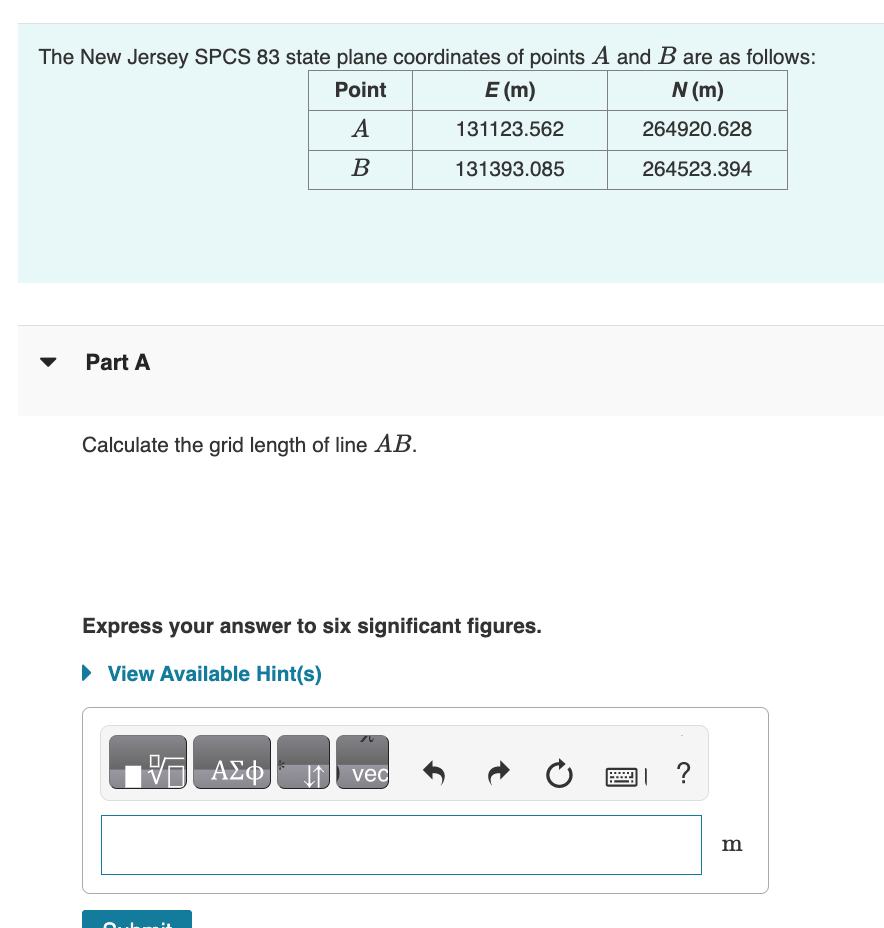This screenshot has height=928, width=884.
Task: Open the vector notation palette
Action: pos(362,762)
